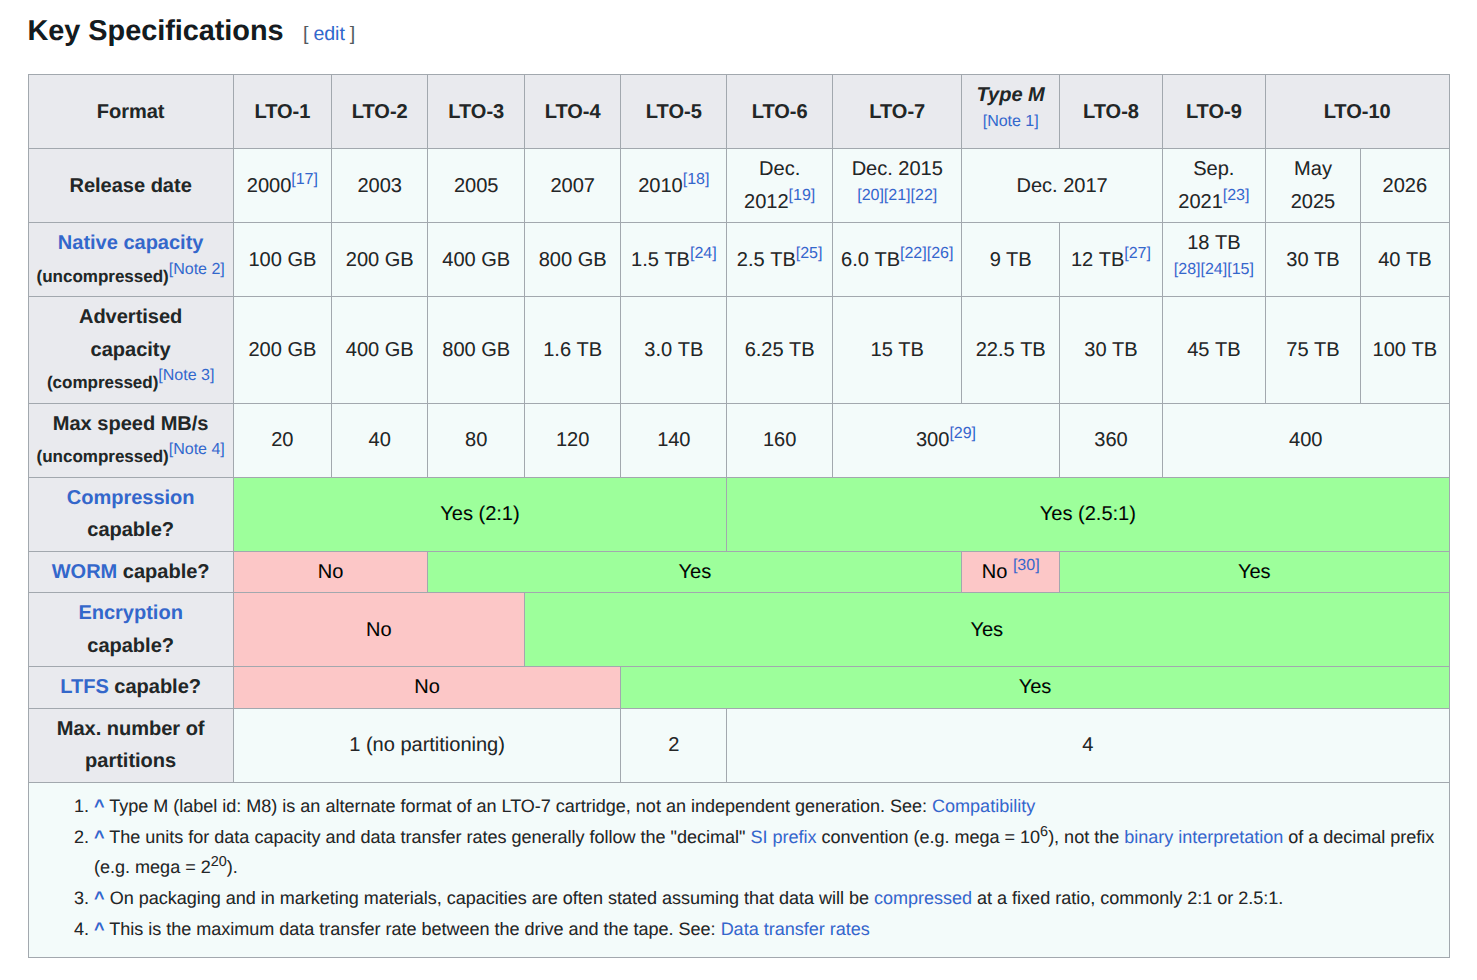Open citation 25 next to 2.5 TB
Viewport: 1477px width, 980px height.
pyautogui.click(x=809, y=253)
